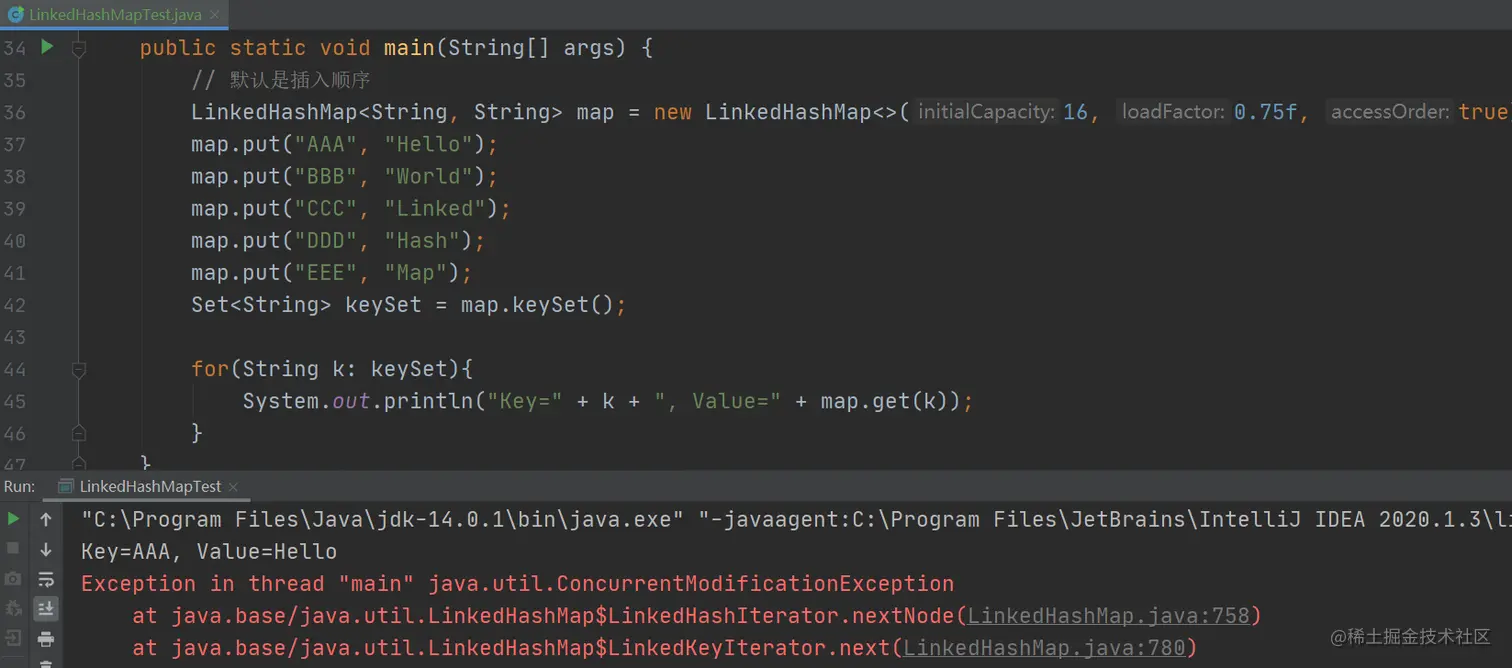Click the exit icon in Run toolbar
The image size is (1512, 668).
pos(14,638)
